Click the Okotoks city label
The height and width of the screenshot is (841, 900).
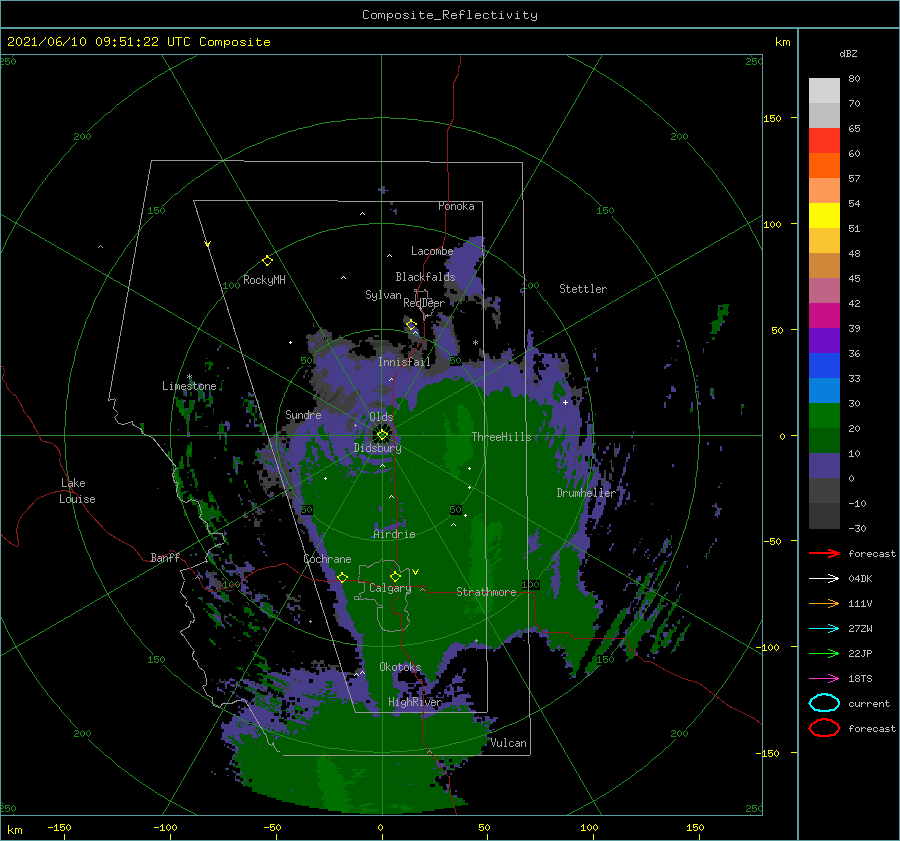pos(400,667)
